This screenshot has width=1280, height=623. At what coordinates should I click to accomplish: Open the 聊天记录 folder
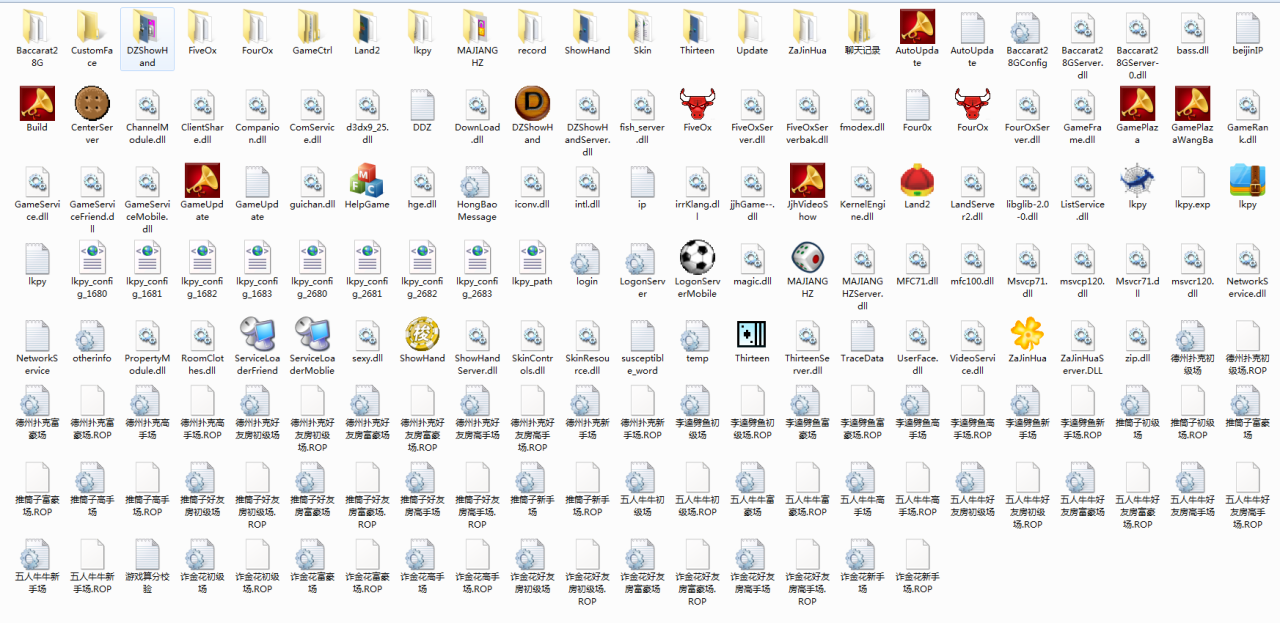point(862,27)
